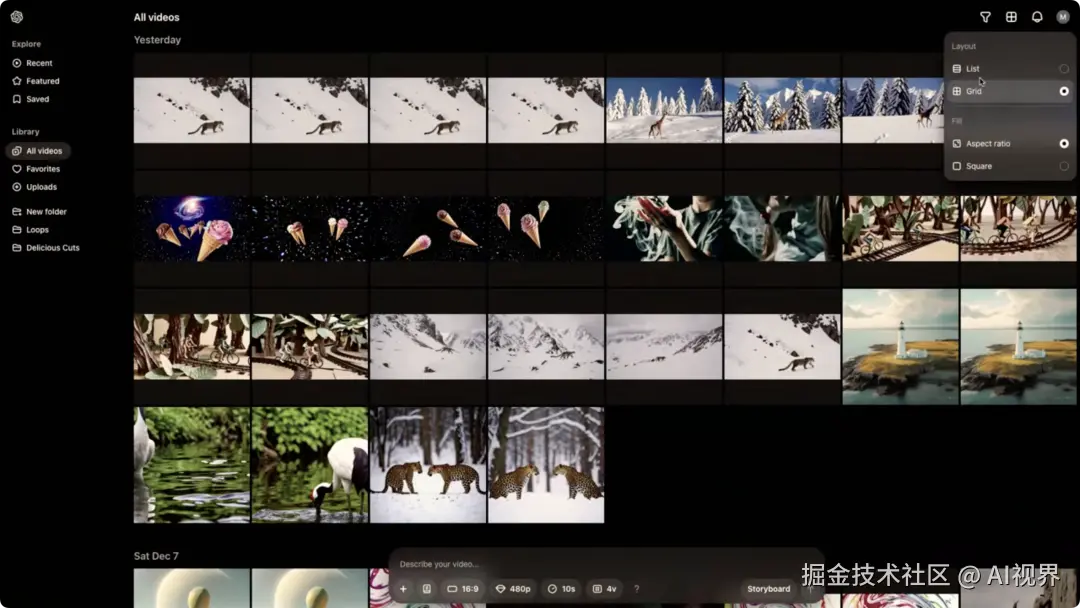Click the Storyboard button
Screen dimensions: 1080x608
[769, 589]
